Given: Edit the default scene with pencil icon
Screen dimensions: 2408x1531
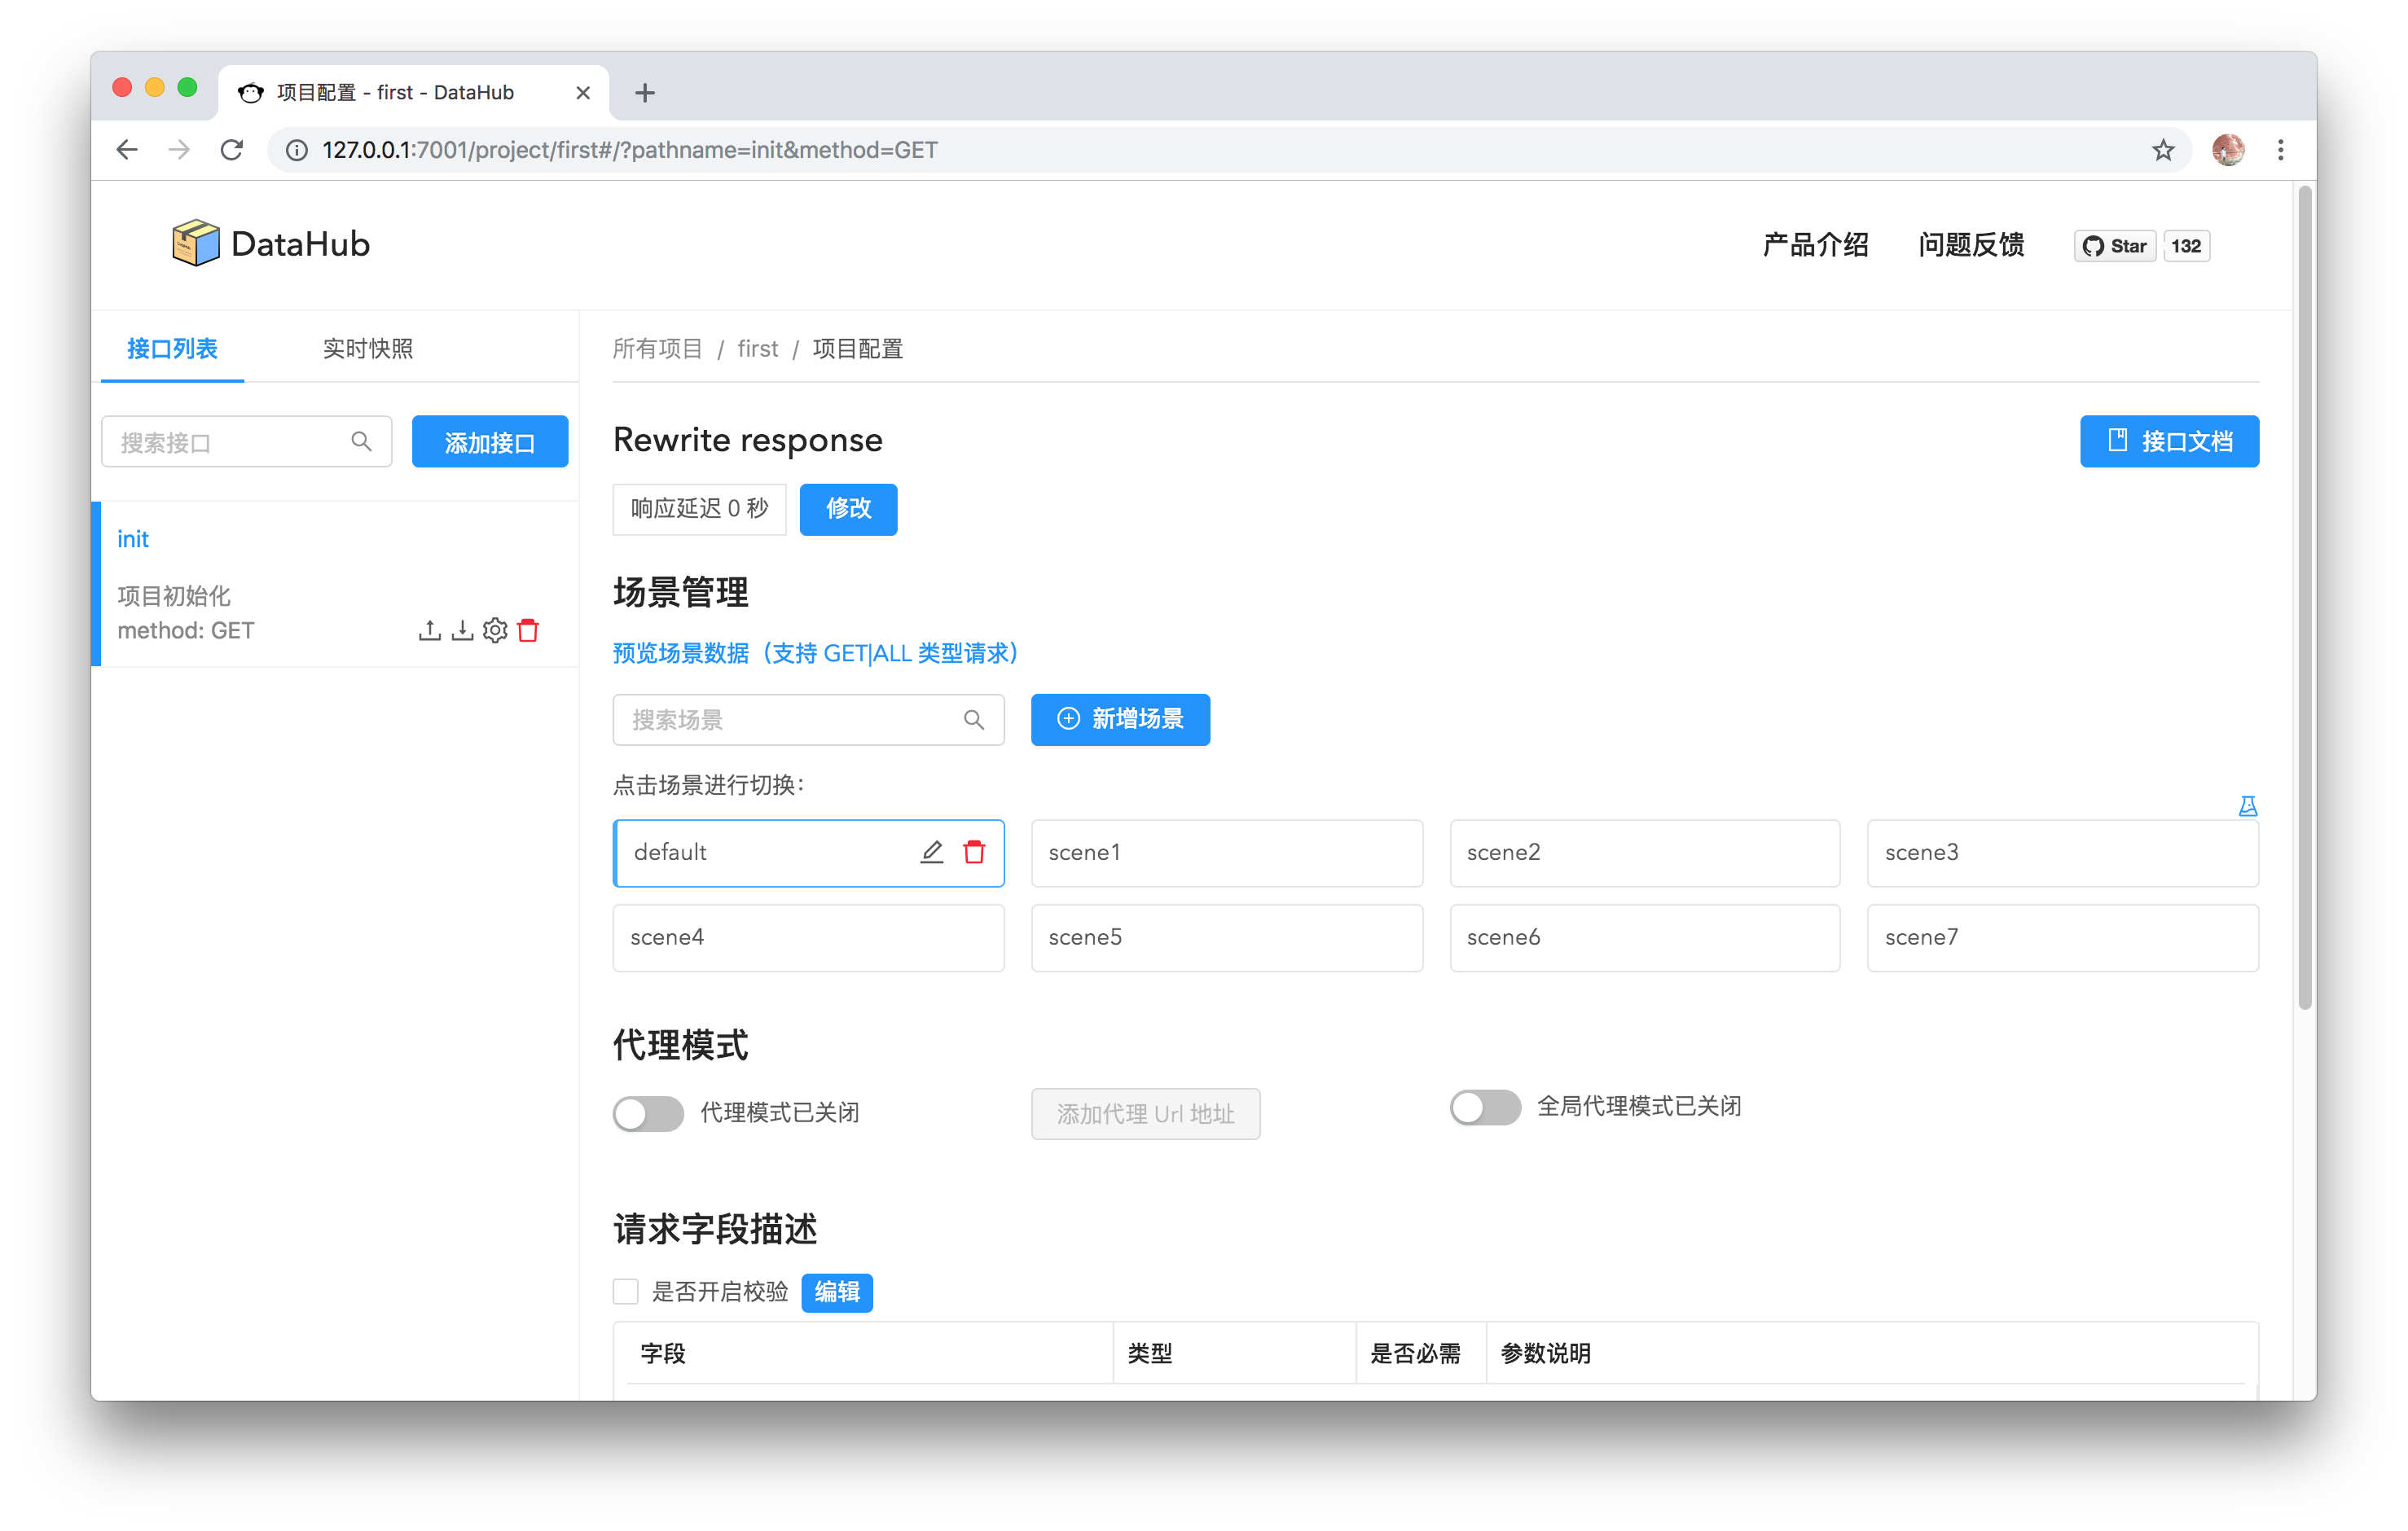Looking at the screenshot, I should pos(931,852).
